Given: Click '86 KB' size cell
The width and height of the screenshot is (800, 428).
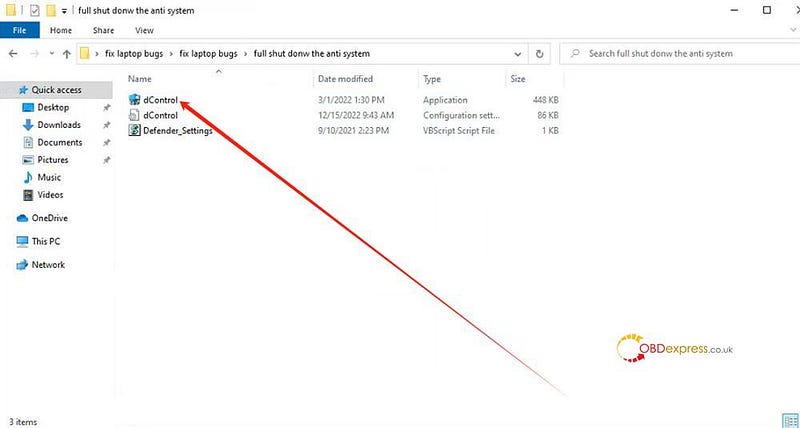Looking at the screenshot, I should pyautogui.click(x=548, y=115).
